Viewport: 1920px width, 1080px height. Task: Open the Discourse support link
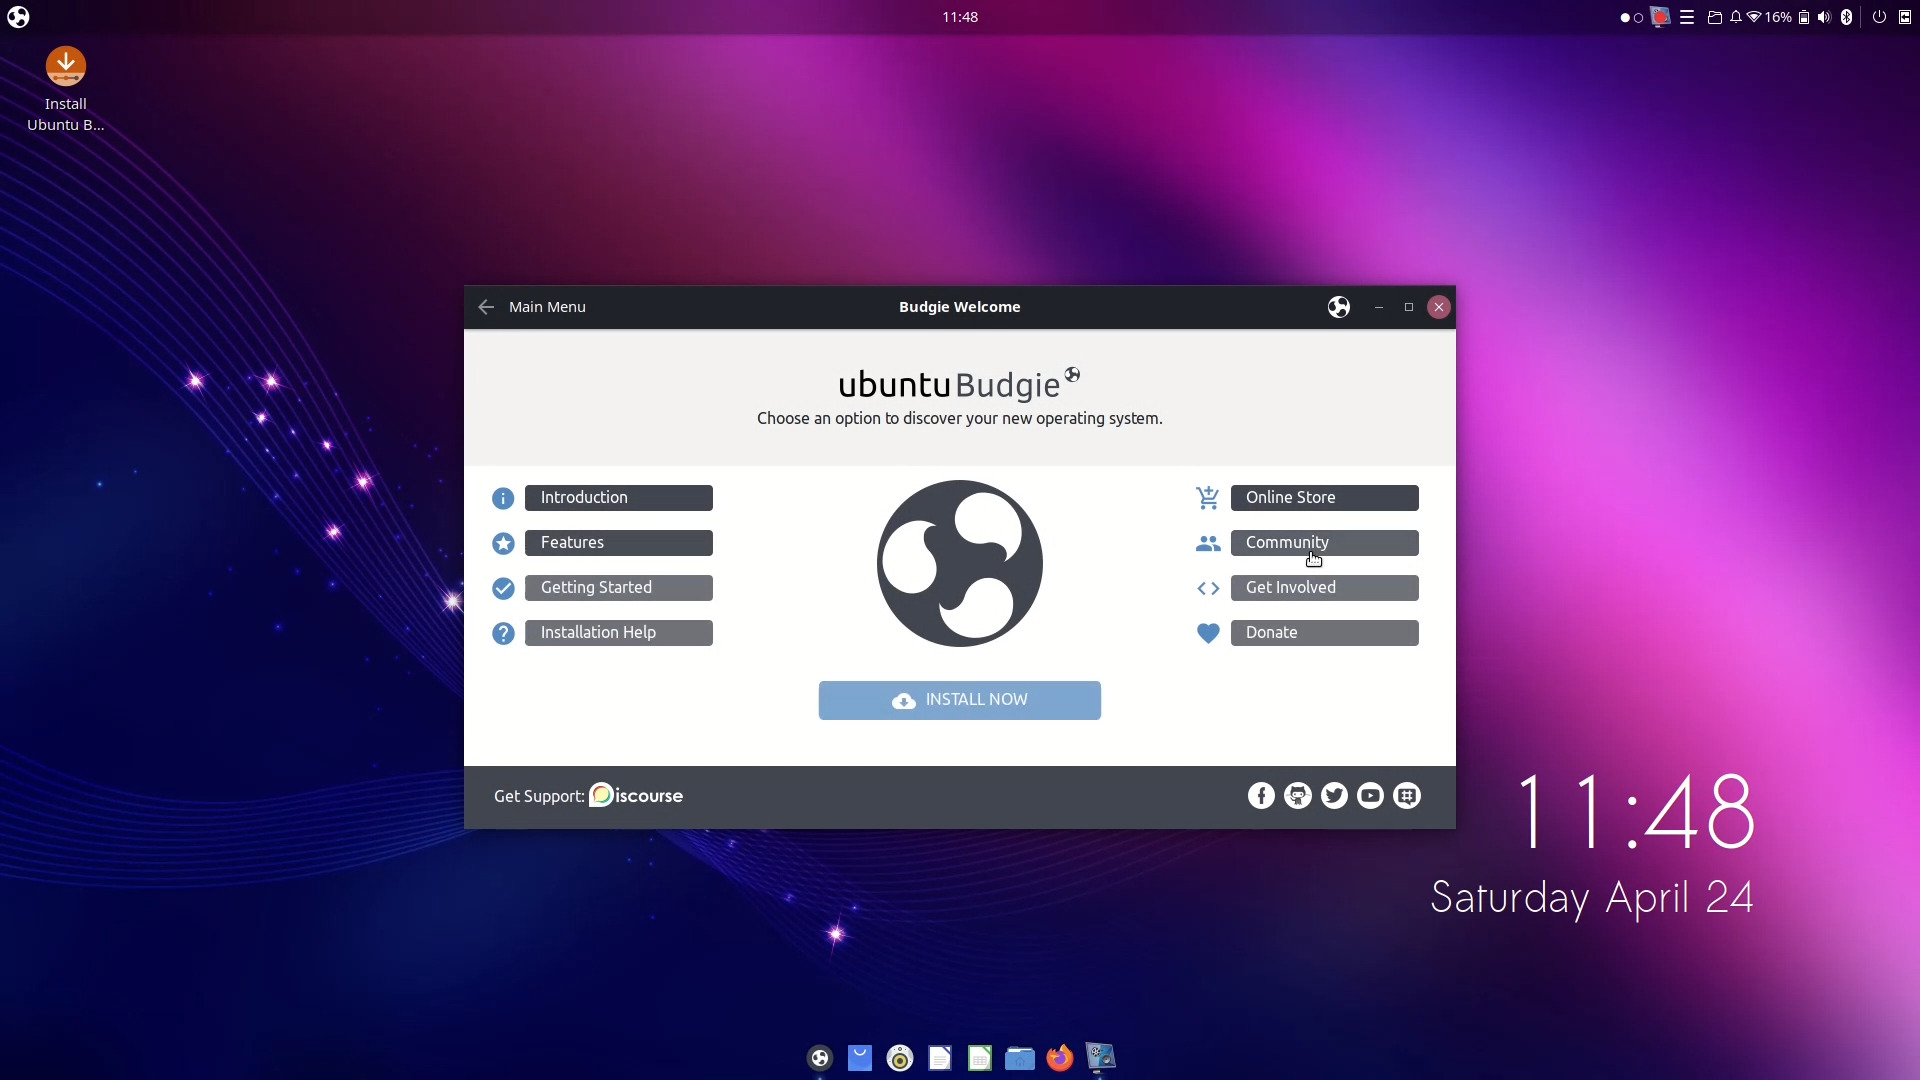pos(636,796)
